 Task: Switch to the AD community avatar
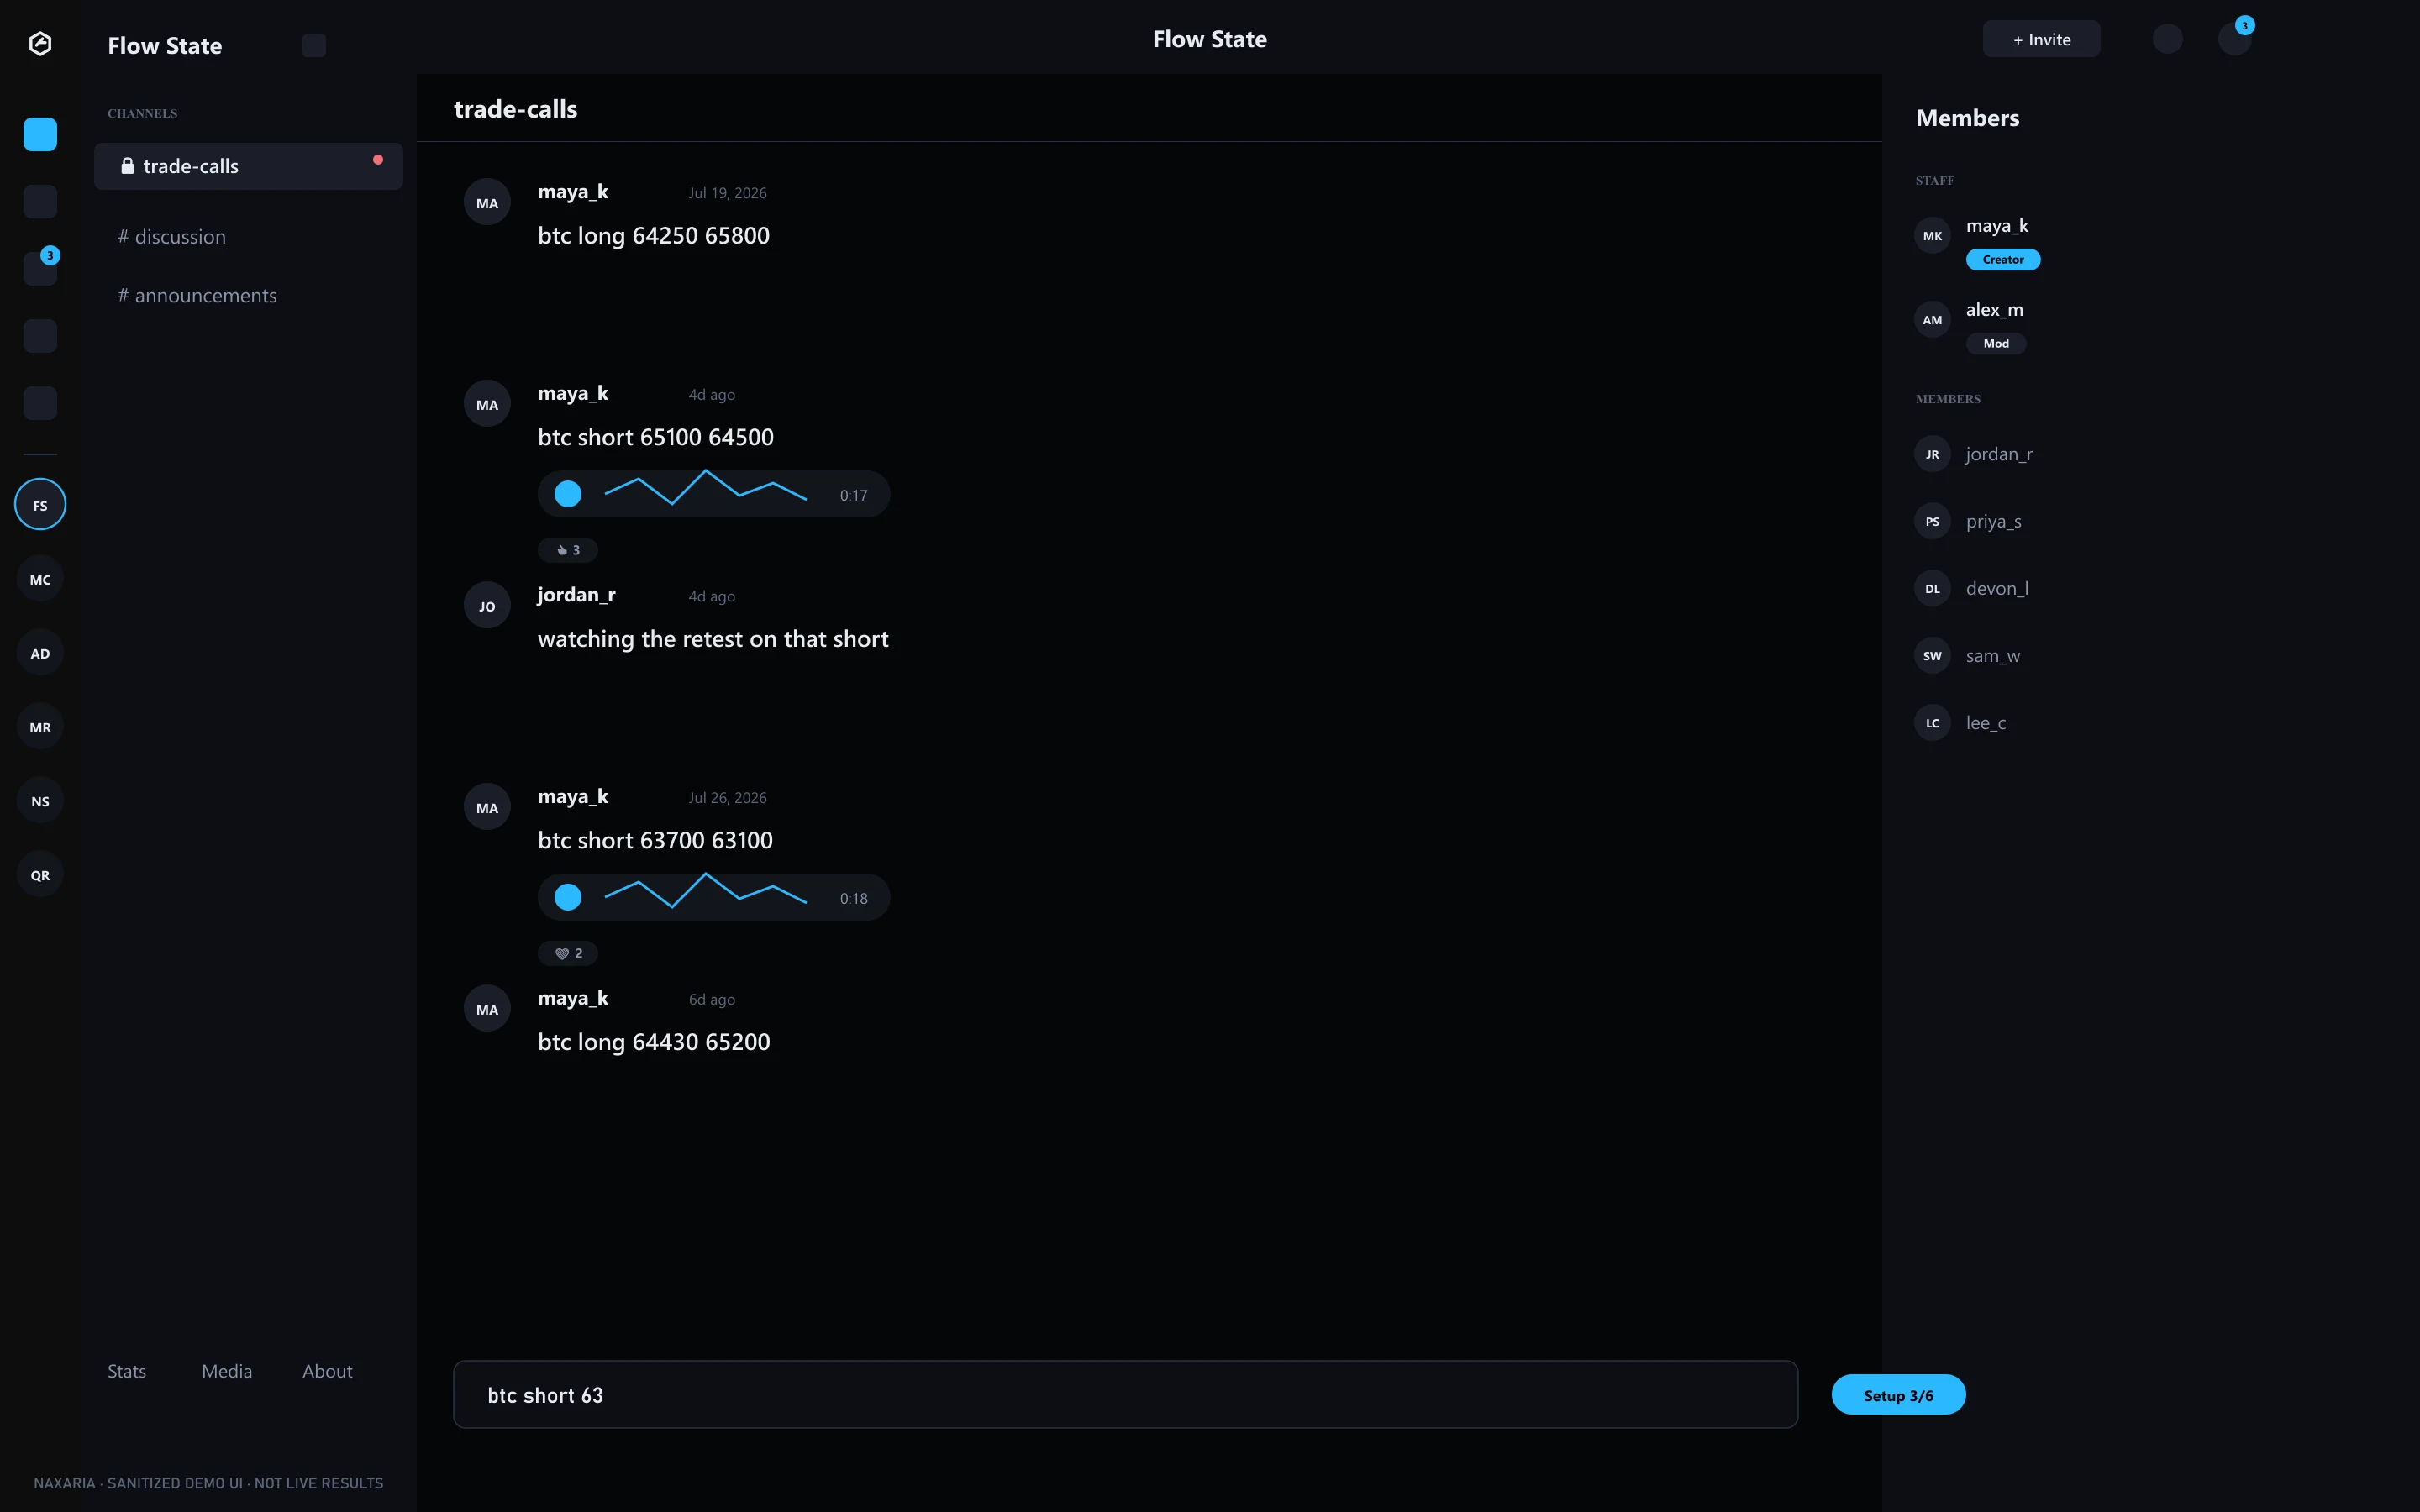[x=40, y=653]
